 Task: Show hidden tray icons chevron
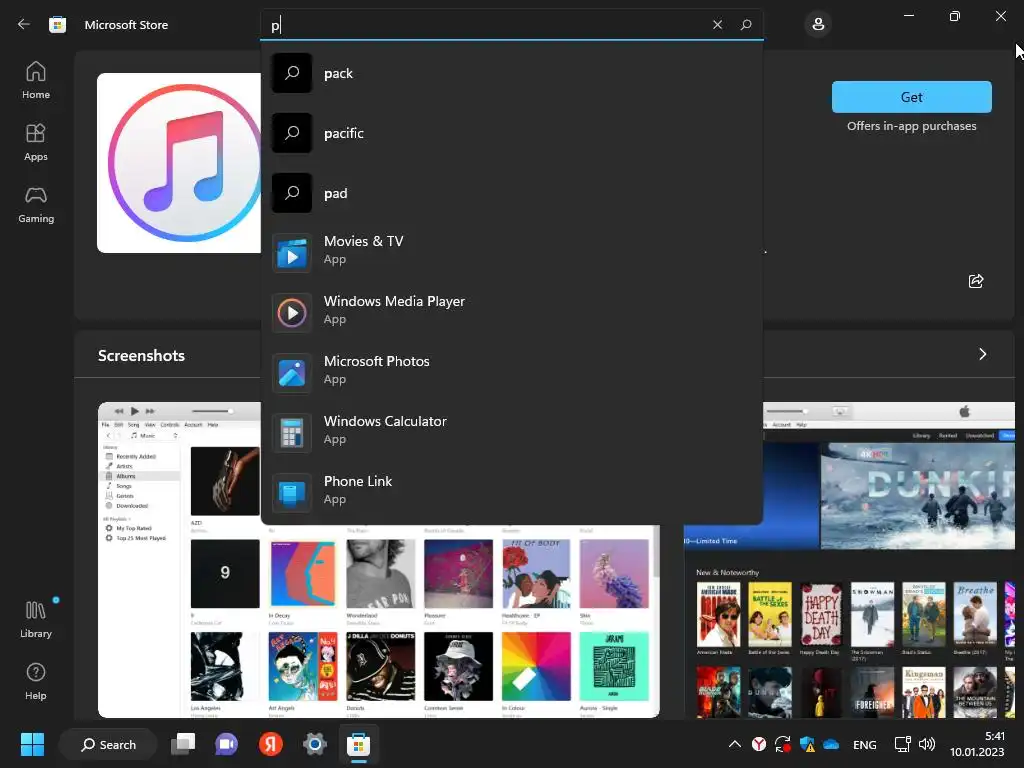735,744
